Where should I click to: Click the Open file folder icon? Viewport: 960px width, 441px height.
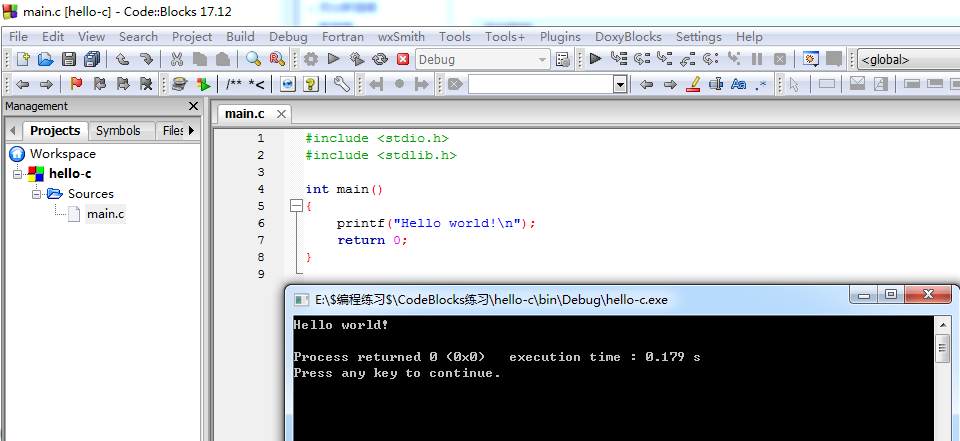point(46,59)
